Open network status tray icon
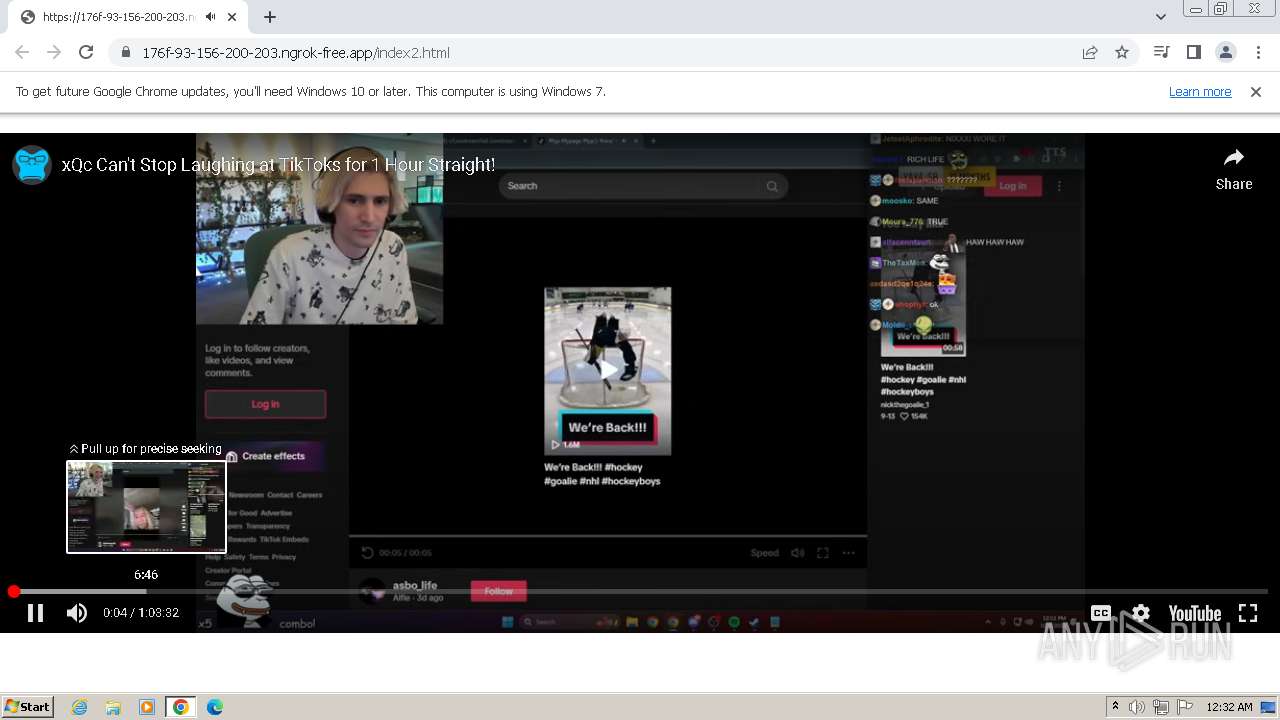This screenshot has height=720, width=1280. click(x=1161, y=707)
